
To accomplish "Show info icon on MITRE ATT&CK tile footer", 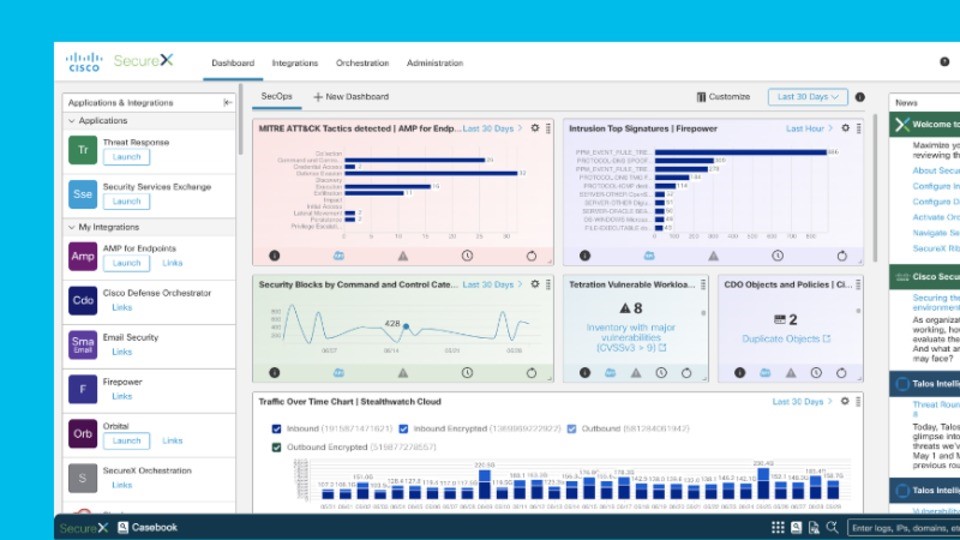I will (x=274, y=255).
